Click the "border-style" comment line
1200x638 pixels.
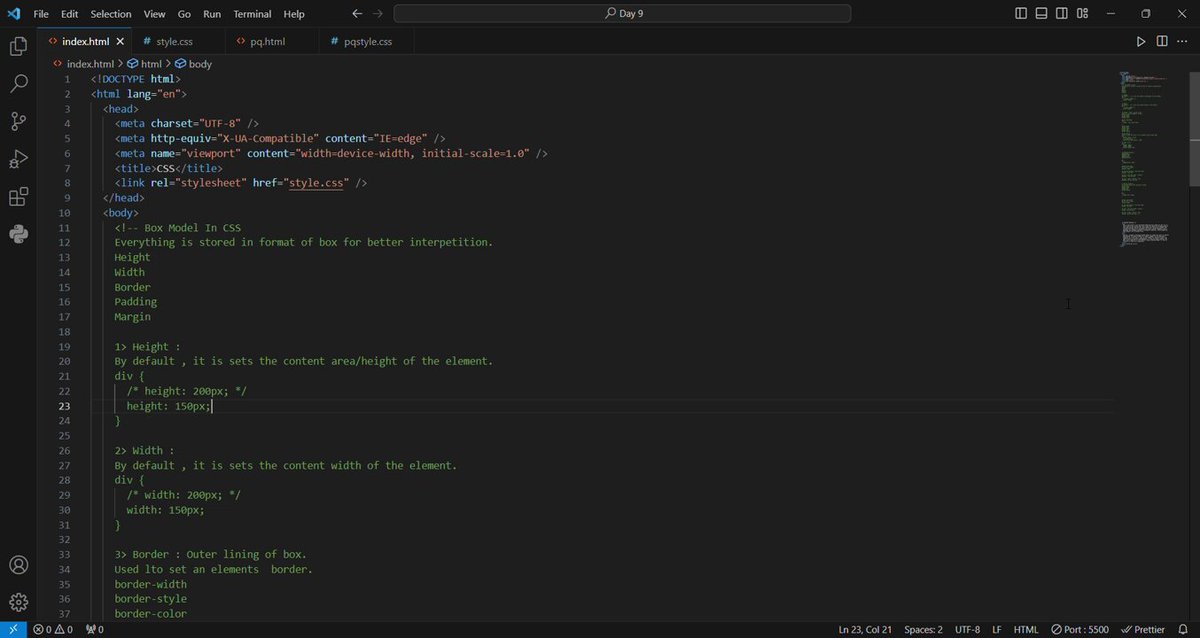click(150, 599)
